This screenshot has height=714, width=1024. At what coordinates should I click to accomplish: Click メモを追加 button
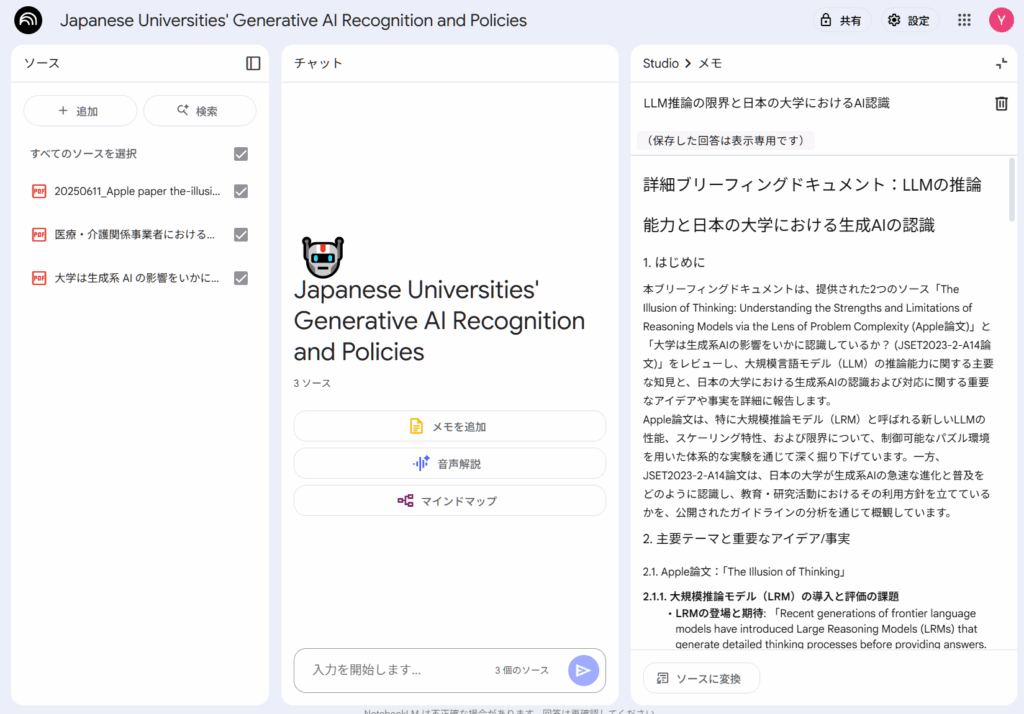click(x=449, y=427)
